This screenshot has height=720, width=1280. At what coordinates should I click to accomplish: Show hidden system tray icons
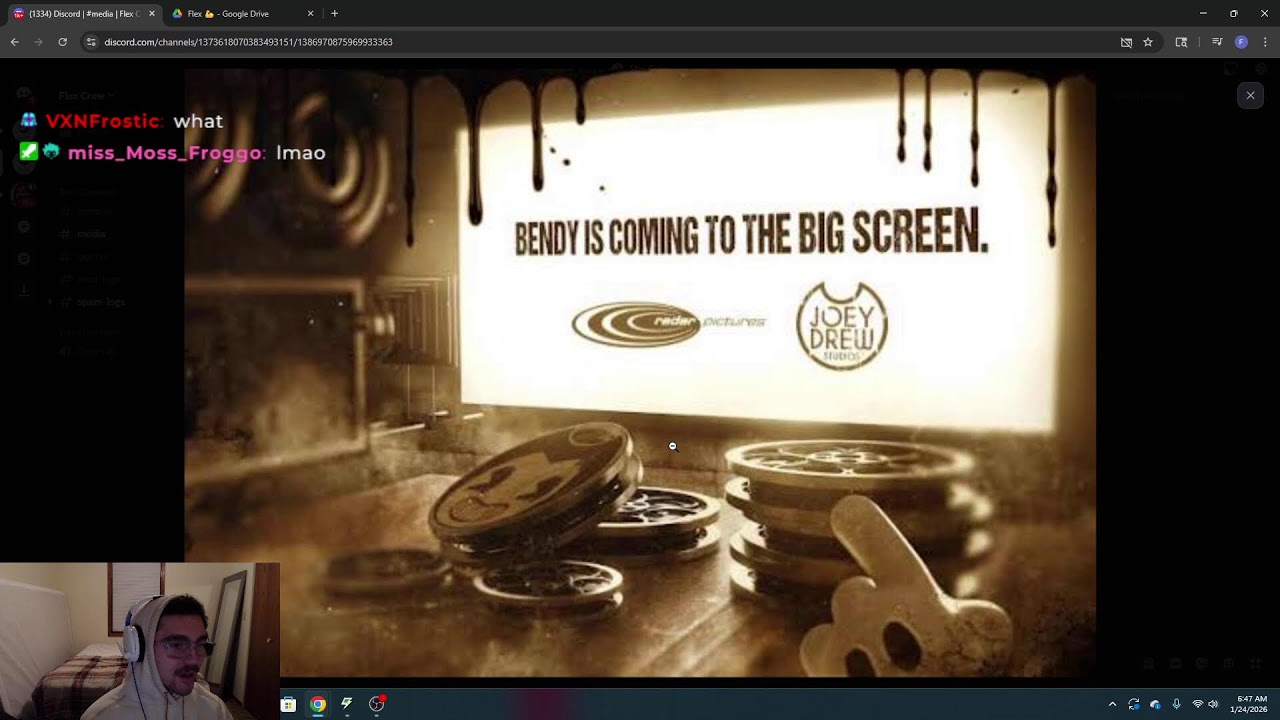[1112, 704]
